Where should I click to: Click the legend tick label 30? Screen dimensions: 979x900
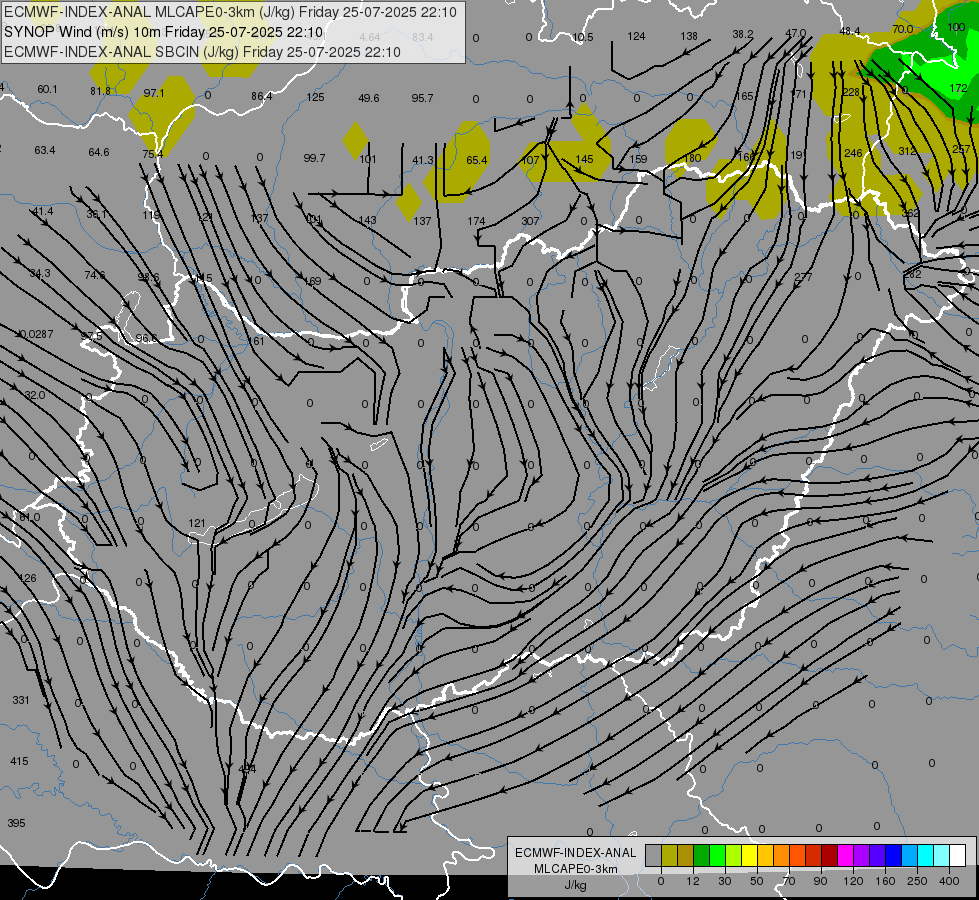click(724, 881)
